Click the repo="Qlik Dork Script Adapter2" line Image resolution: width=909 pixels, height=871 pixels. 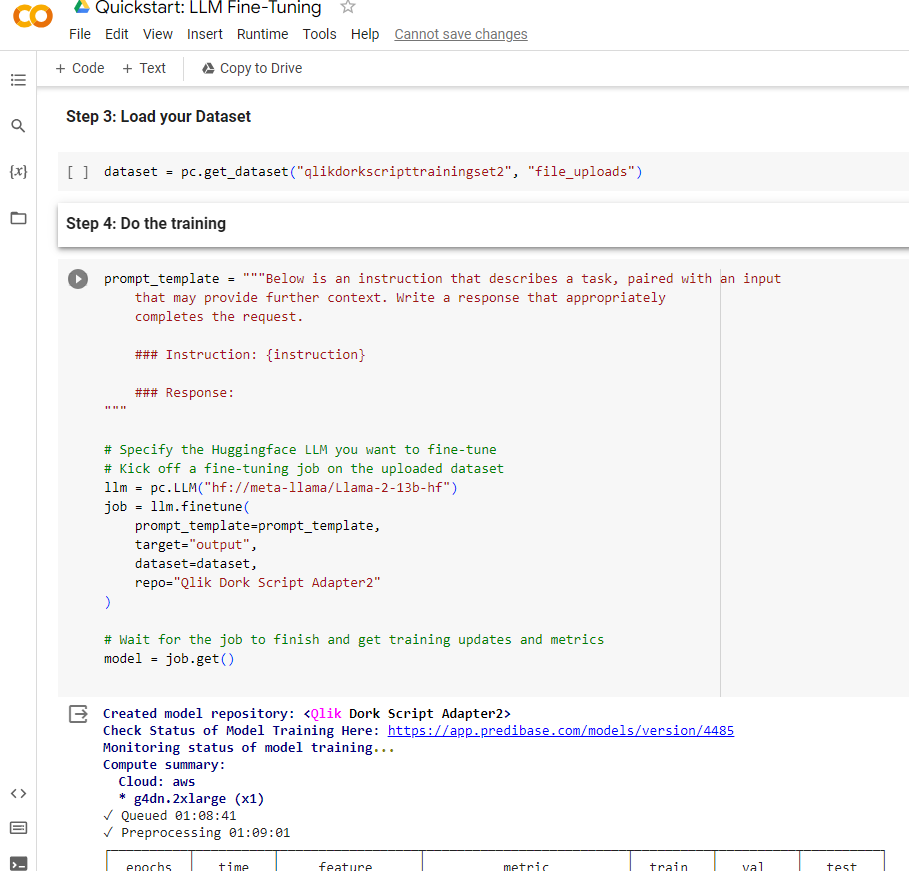point(257,583)
